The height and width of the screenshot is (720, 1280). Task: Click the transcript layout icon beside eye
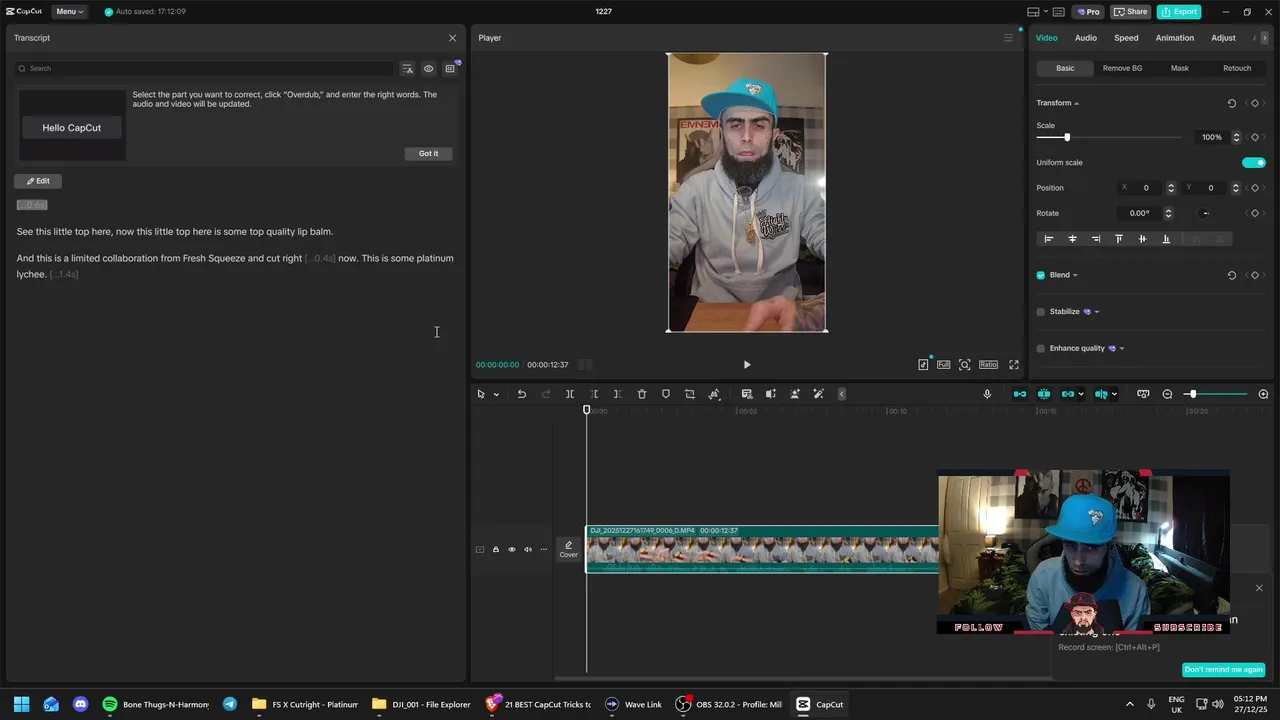450,69
